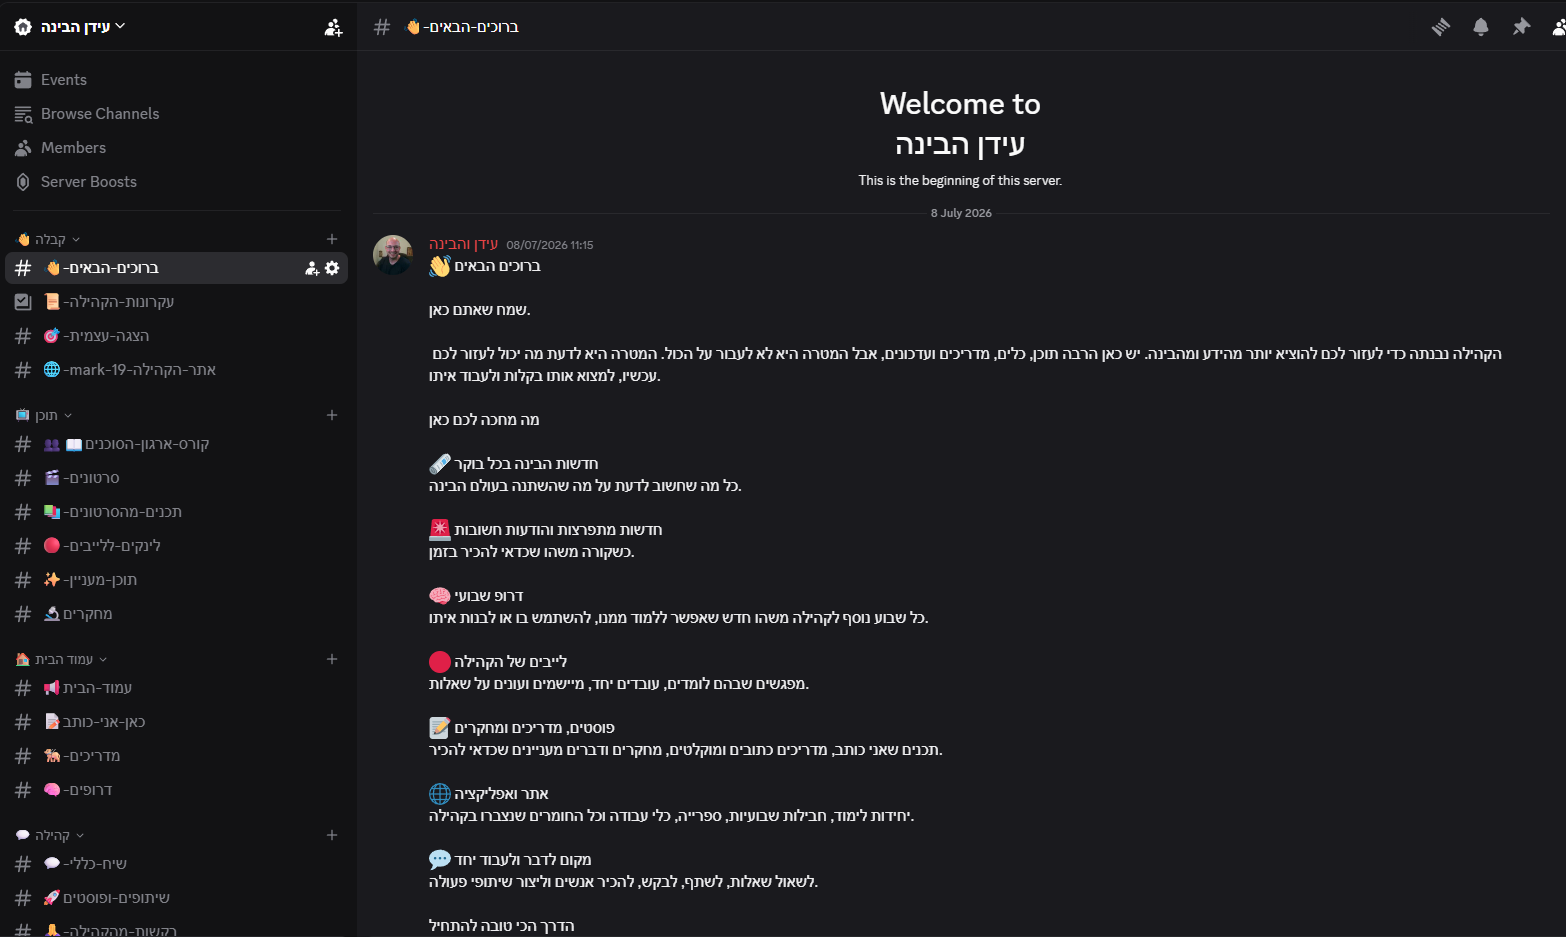Screen dimensions: 1566x937
Task: Open pinned messages pin icon
Action: pyautogui.click(x=1521, y=27)
